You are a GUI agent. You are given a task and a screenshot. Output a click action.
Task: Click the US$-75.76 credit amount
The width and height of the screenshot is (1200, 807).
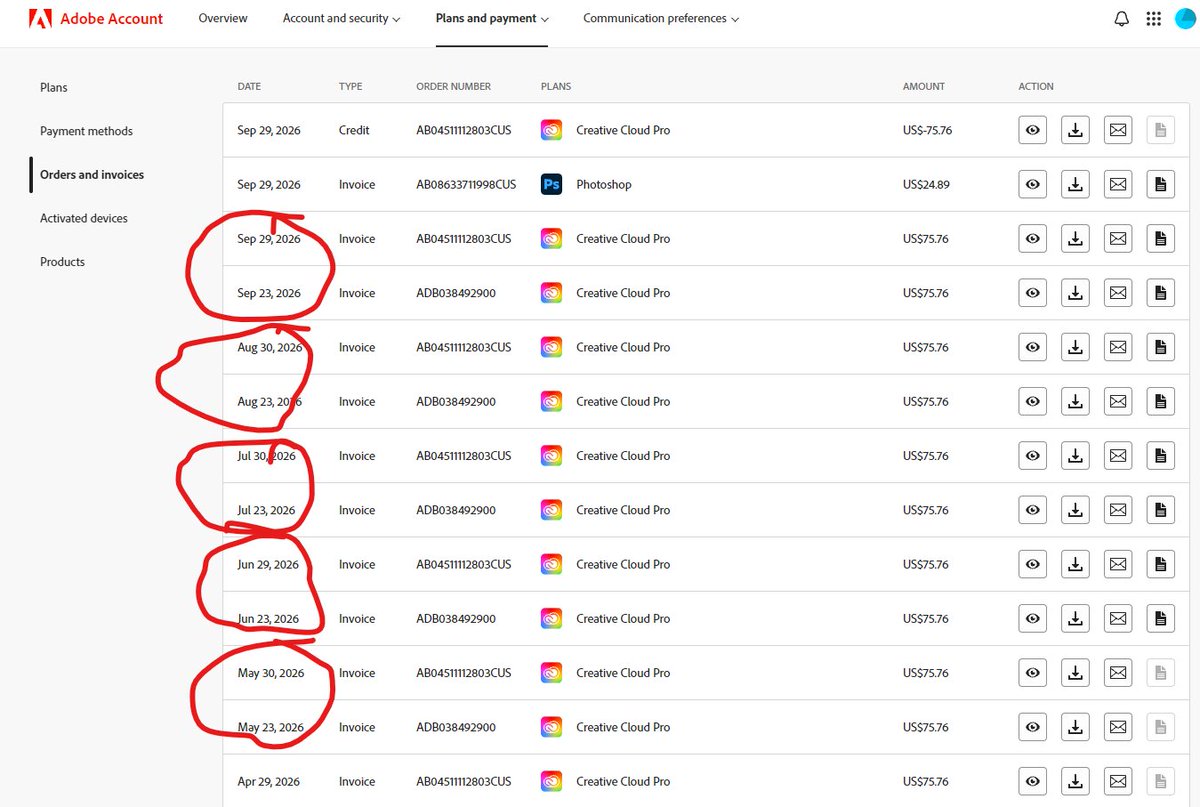[x=927, y=130]
